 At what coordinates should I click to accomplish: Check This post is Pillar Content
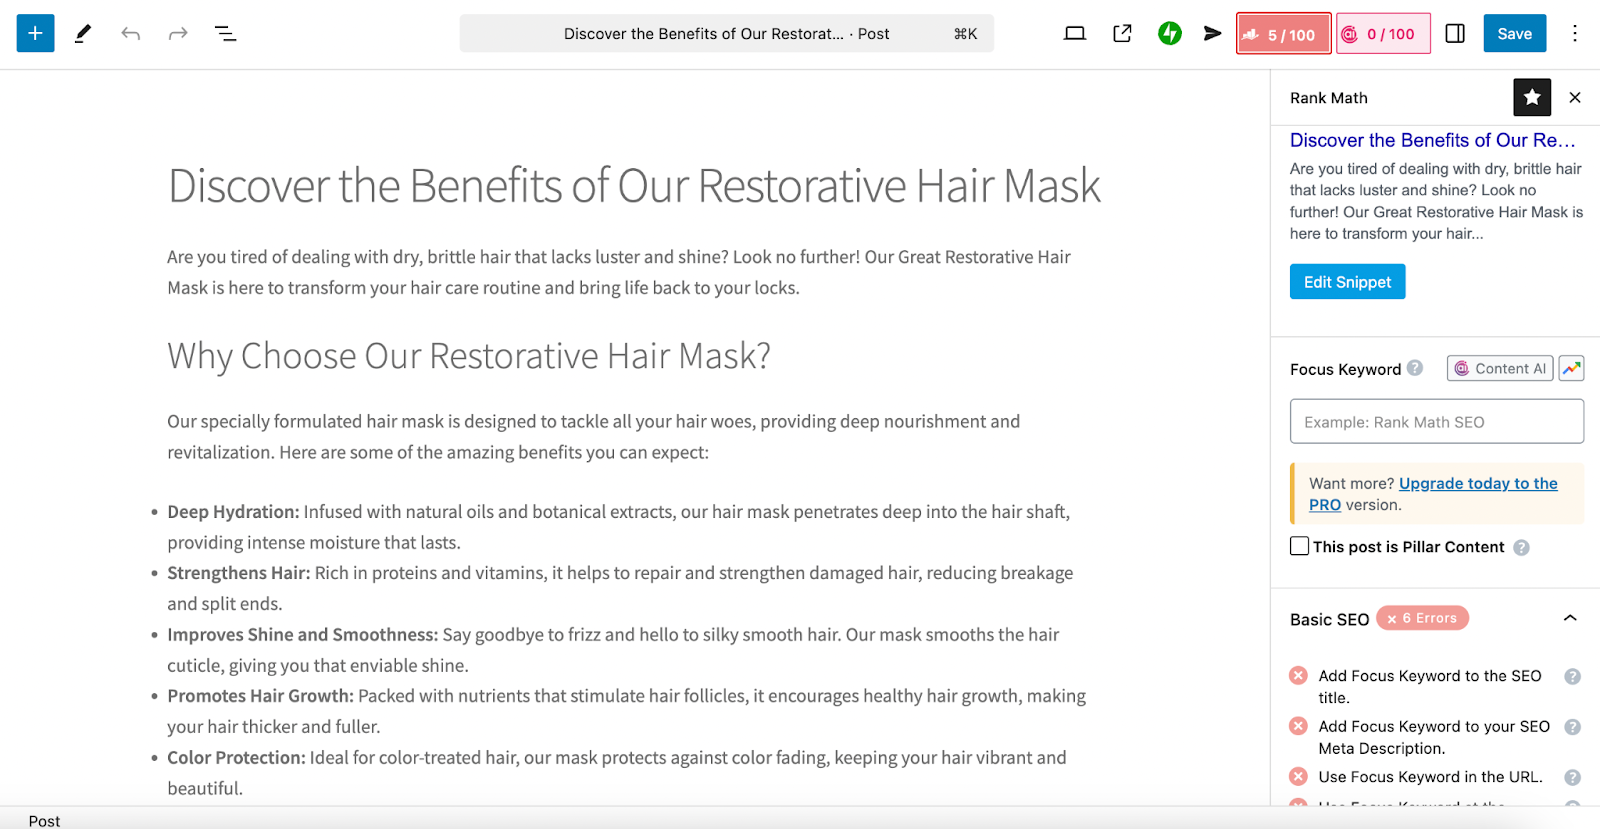pos(1300,546)
